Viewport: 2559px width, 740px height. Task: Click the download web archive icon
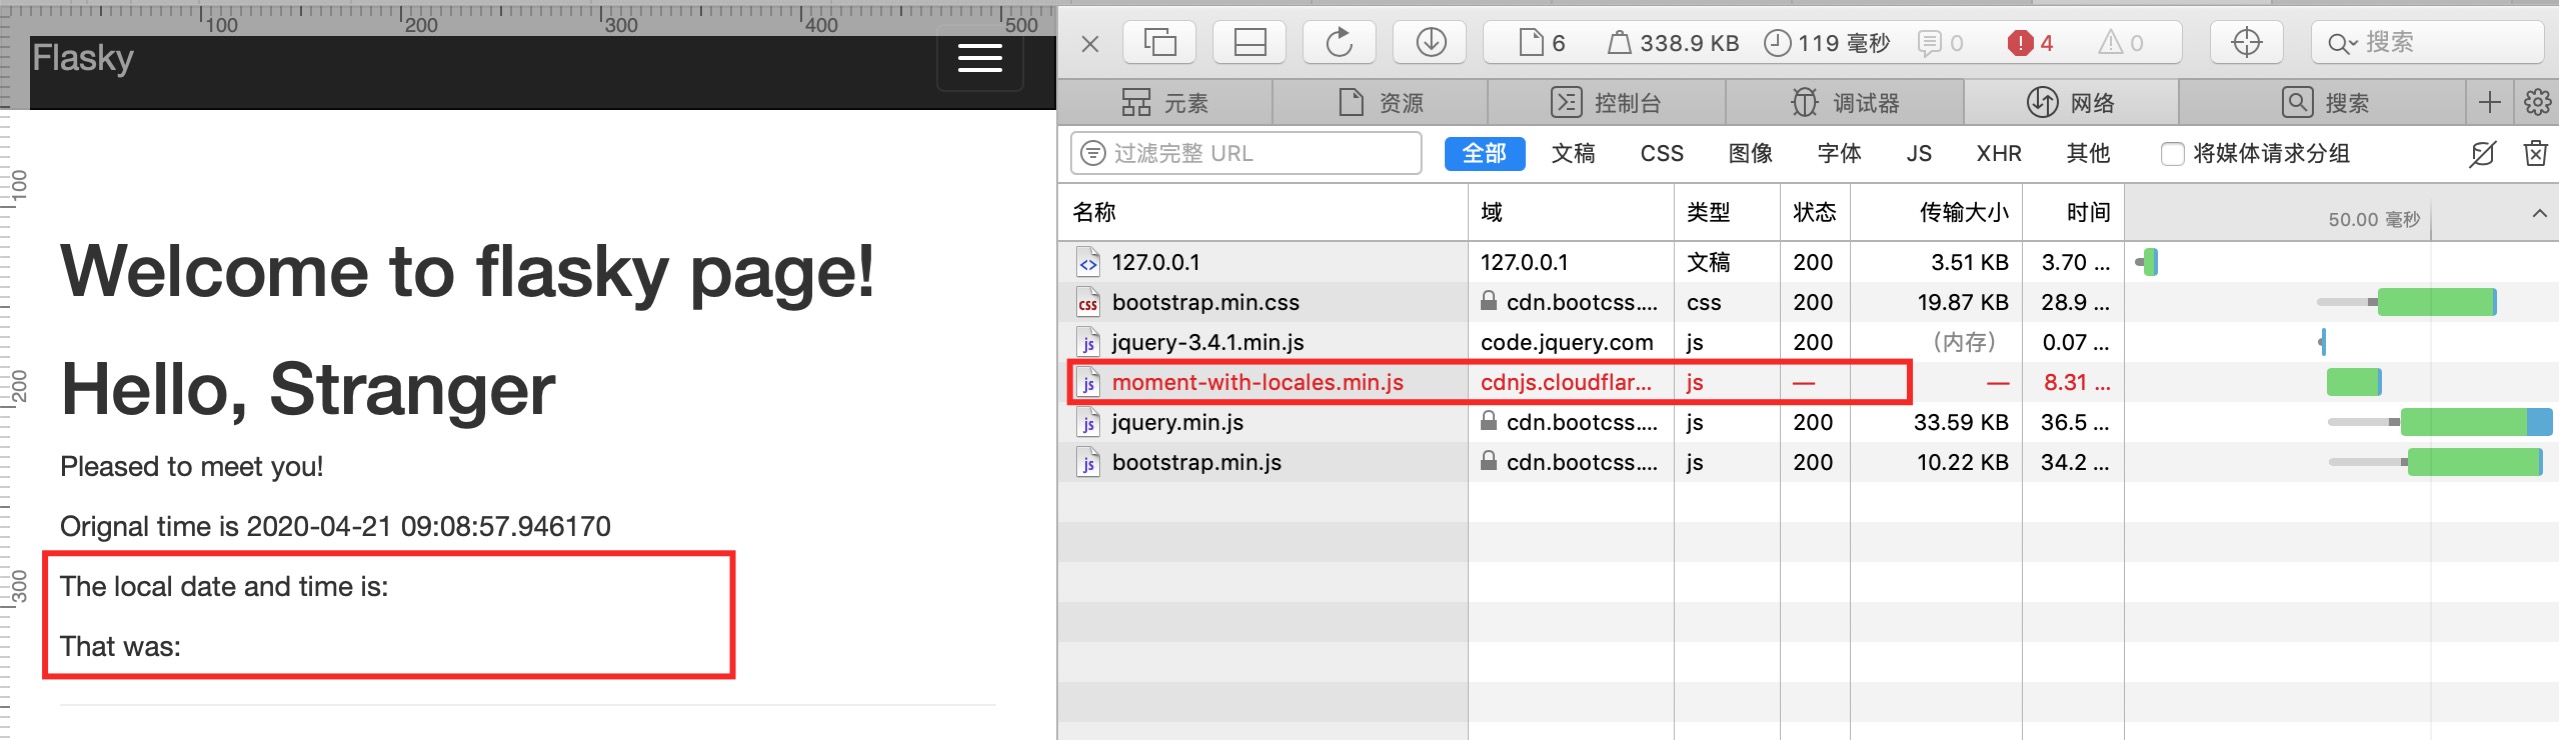1431,42
